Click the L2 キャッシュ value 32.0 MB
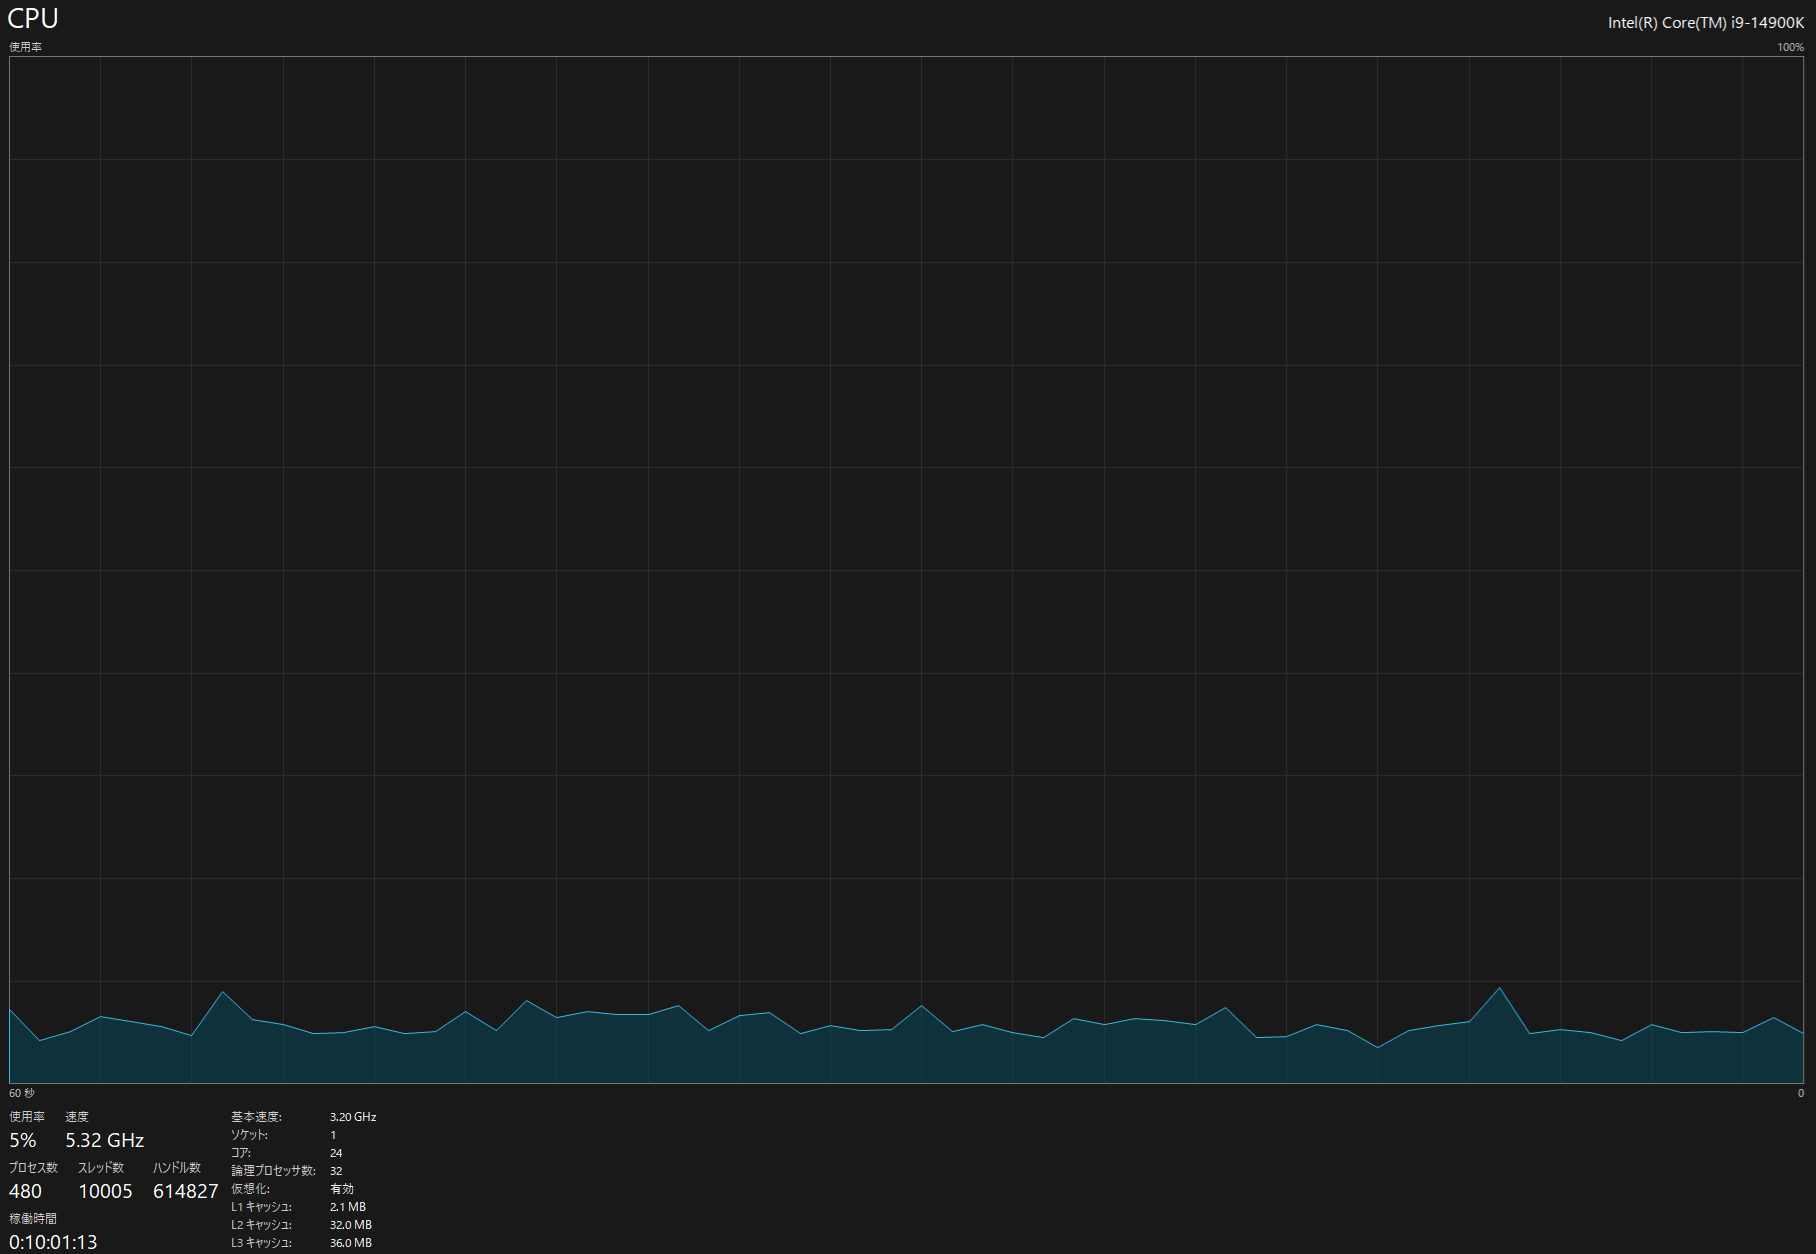Screen dimensions: 1816x1254 (x=351, y=1225)
